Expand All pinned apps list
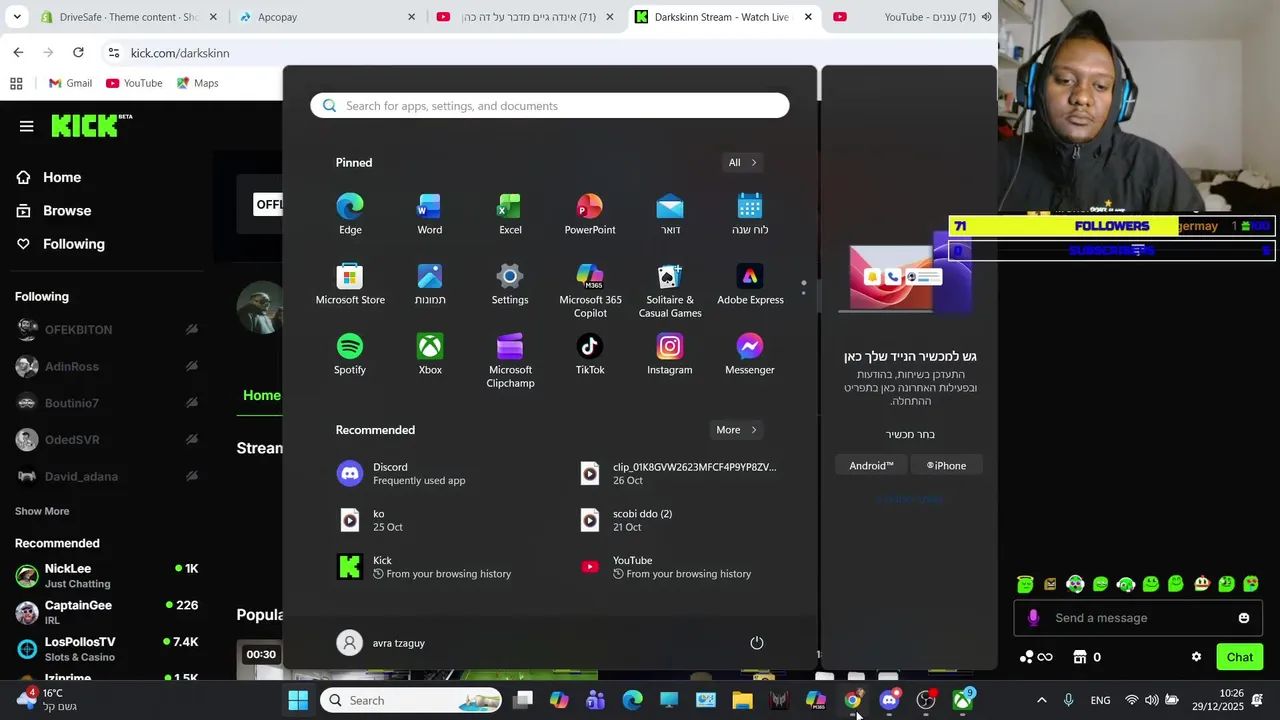 coord(743,162)
